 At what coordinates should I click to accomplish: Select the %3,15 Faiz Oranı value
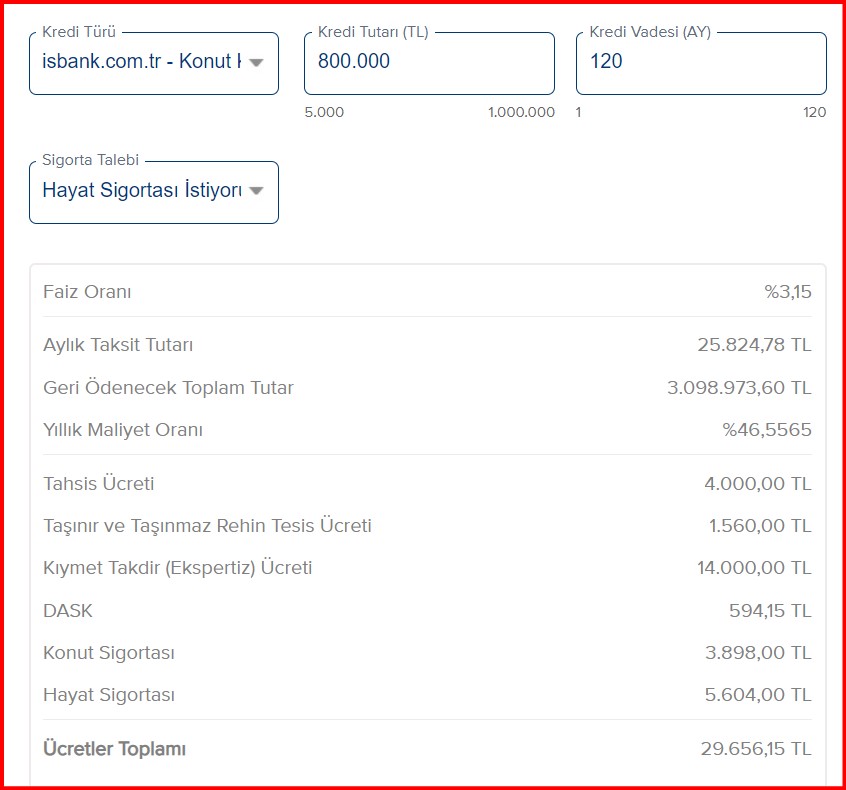click(x=788, y=292)
